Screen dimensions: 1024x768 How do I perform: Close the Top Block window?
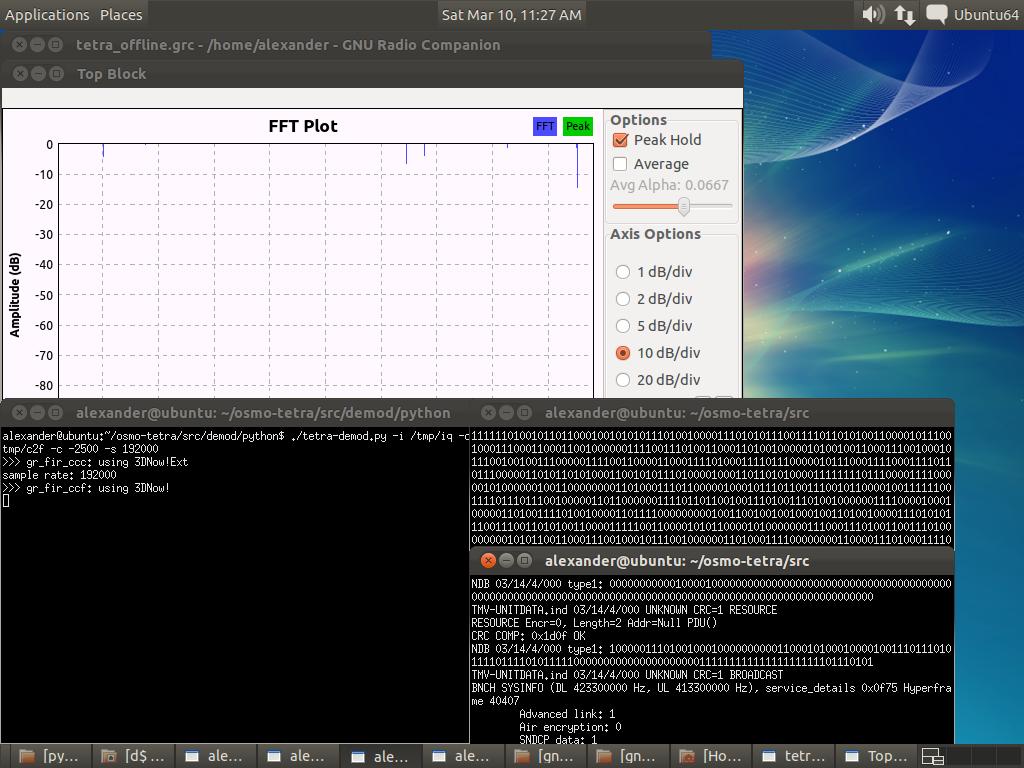(20, 74)
